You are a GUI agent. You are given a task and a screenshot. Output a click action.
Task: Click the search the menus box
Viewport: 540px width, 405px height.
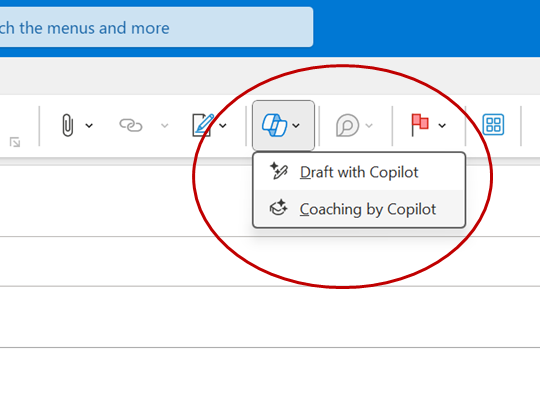point(156,27)
